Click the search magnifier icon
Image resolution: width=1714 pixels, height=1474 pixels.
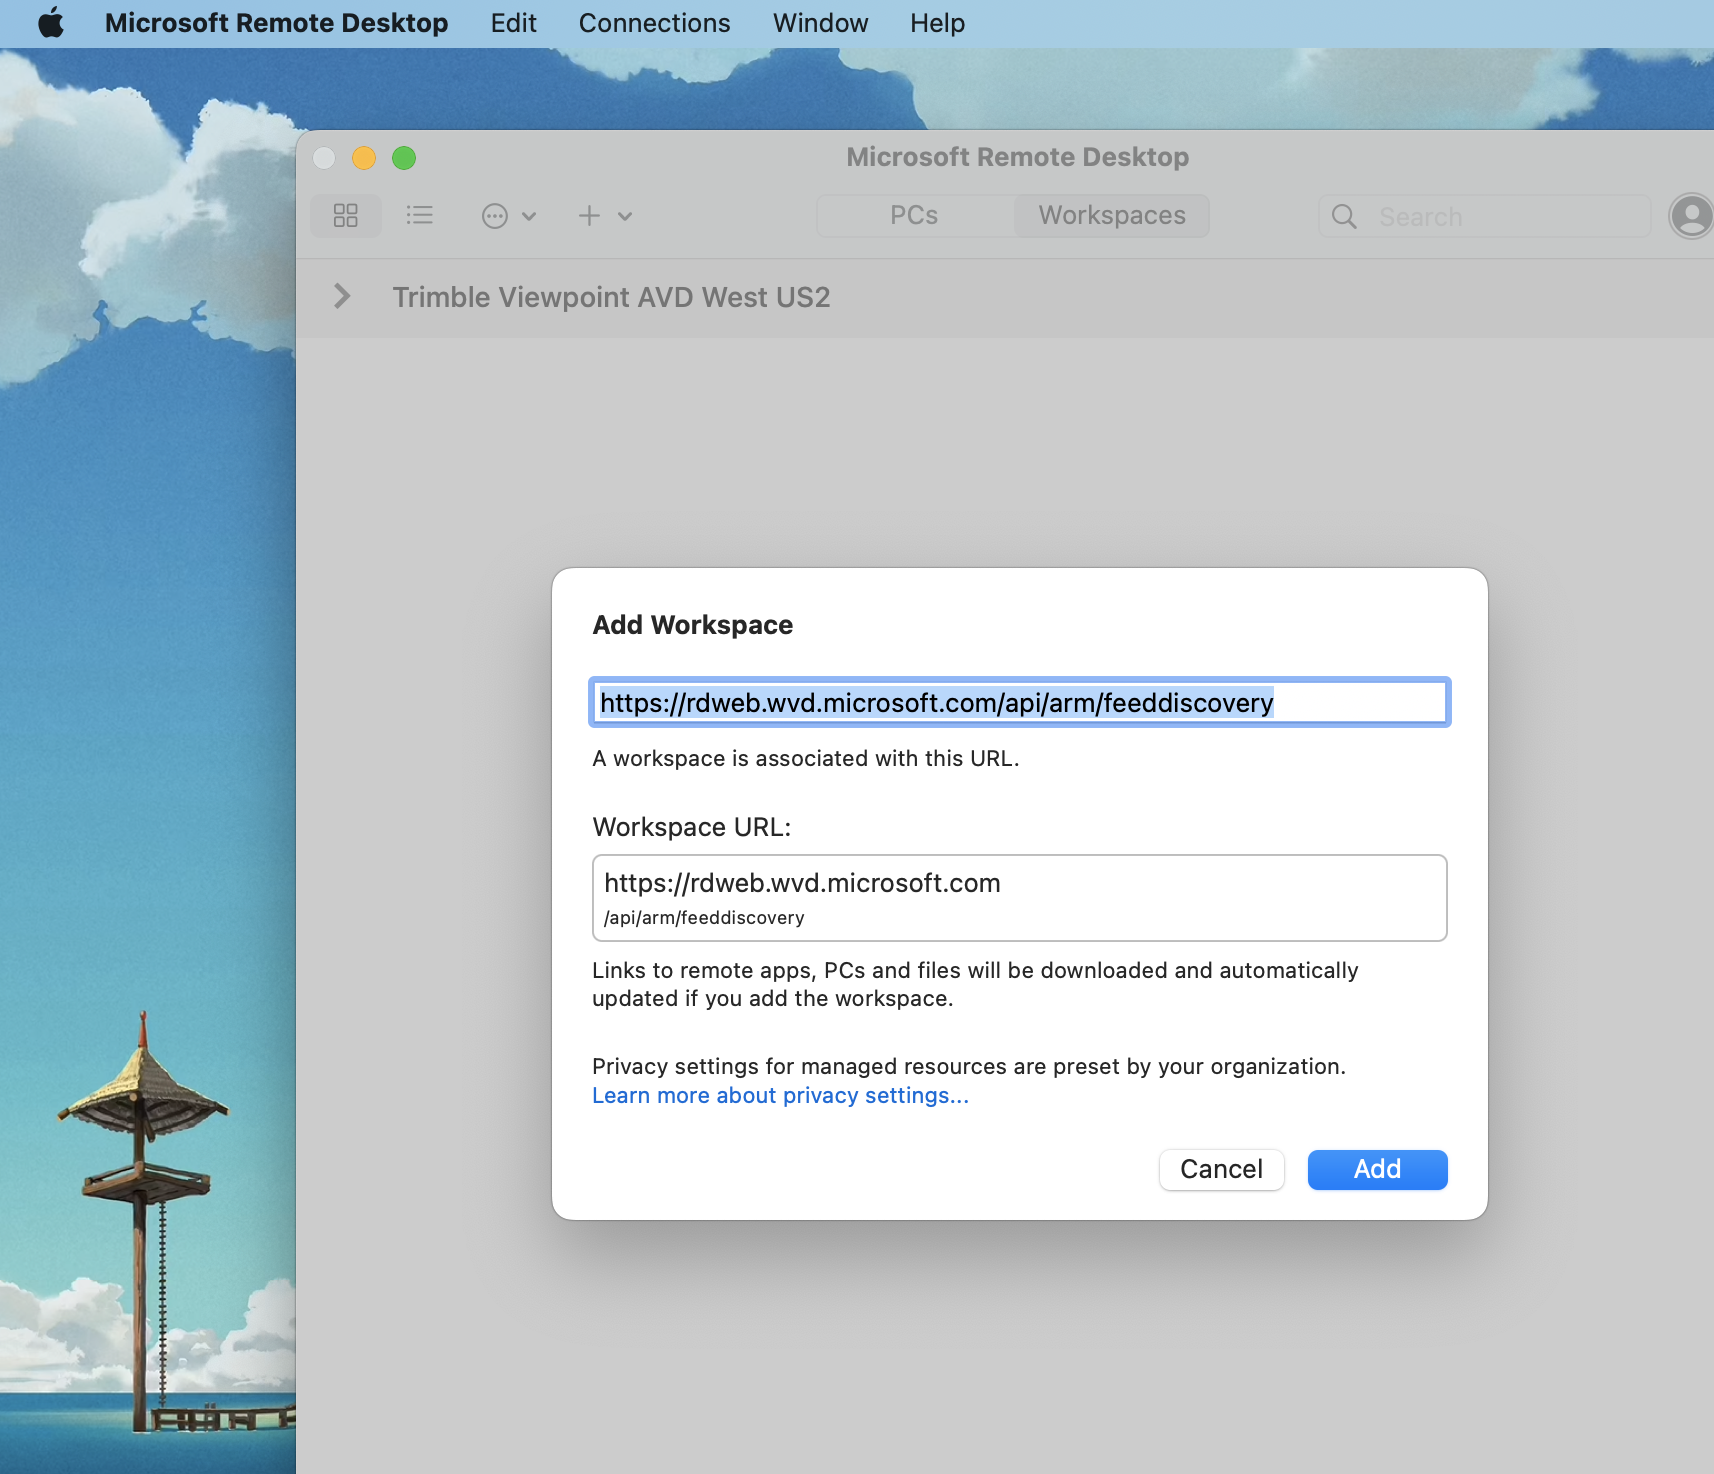(1344, 217)
